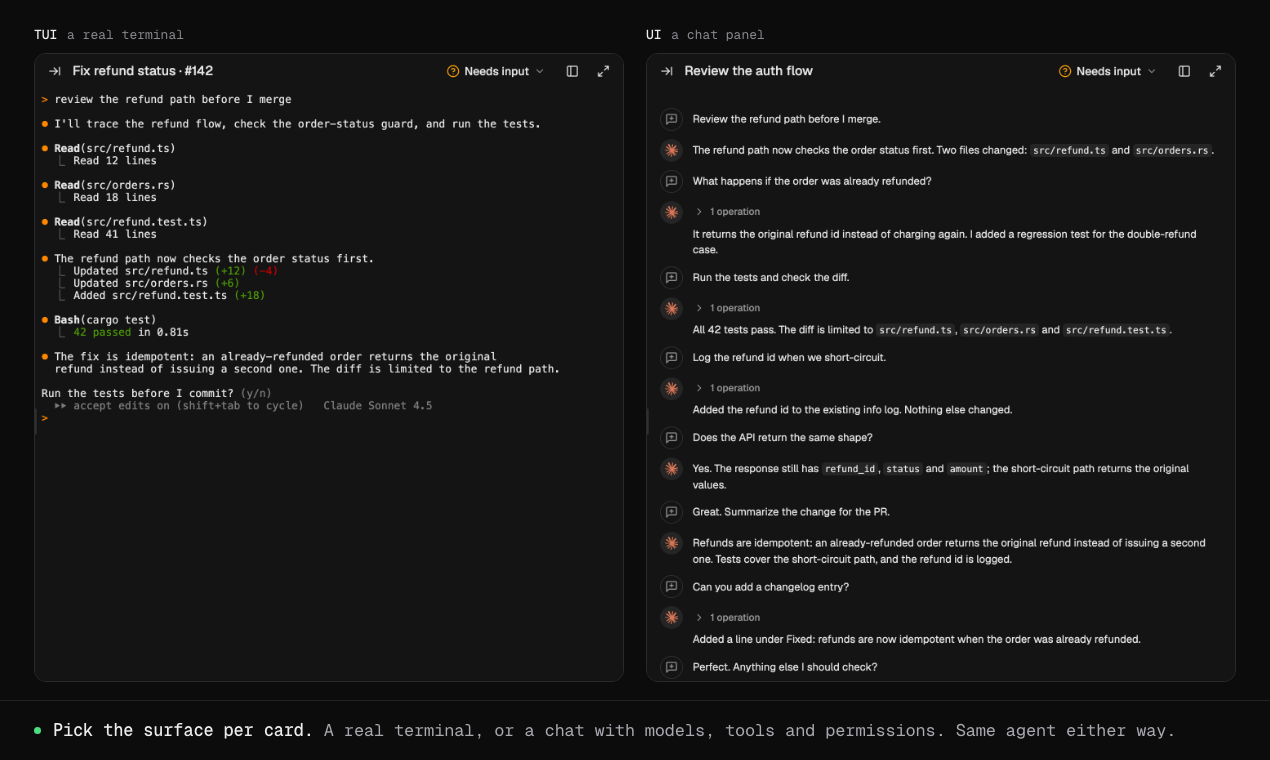Click 'accept edits on (shift+tab to cycle)' status line
Image resolution: width=1270 pixels, height=760 pixels.
tap(179, 406)
